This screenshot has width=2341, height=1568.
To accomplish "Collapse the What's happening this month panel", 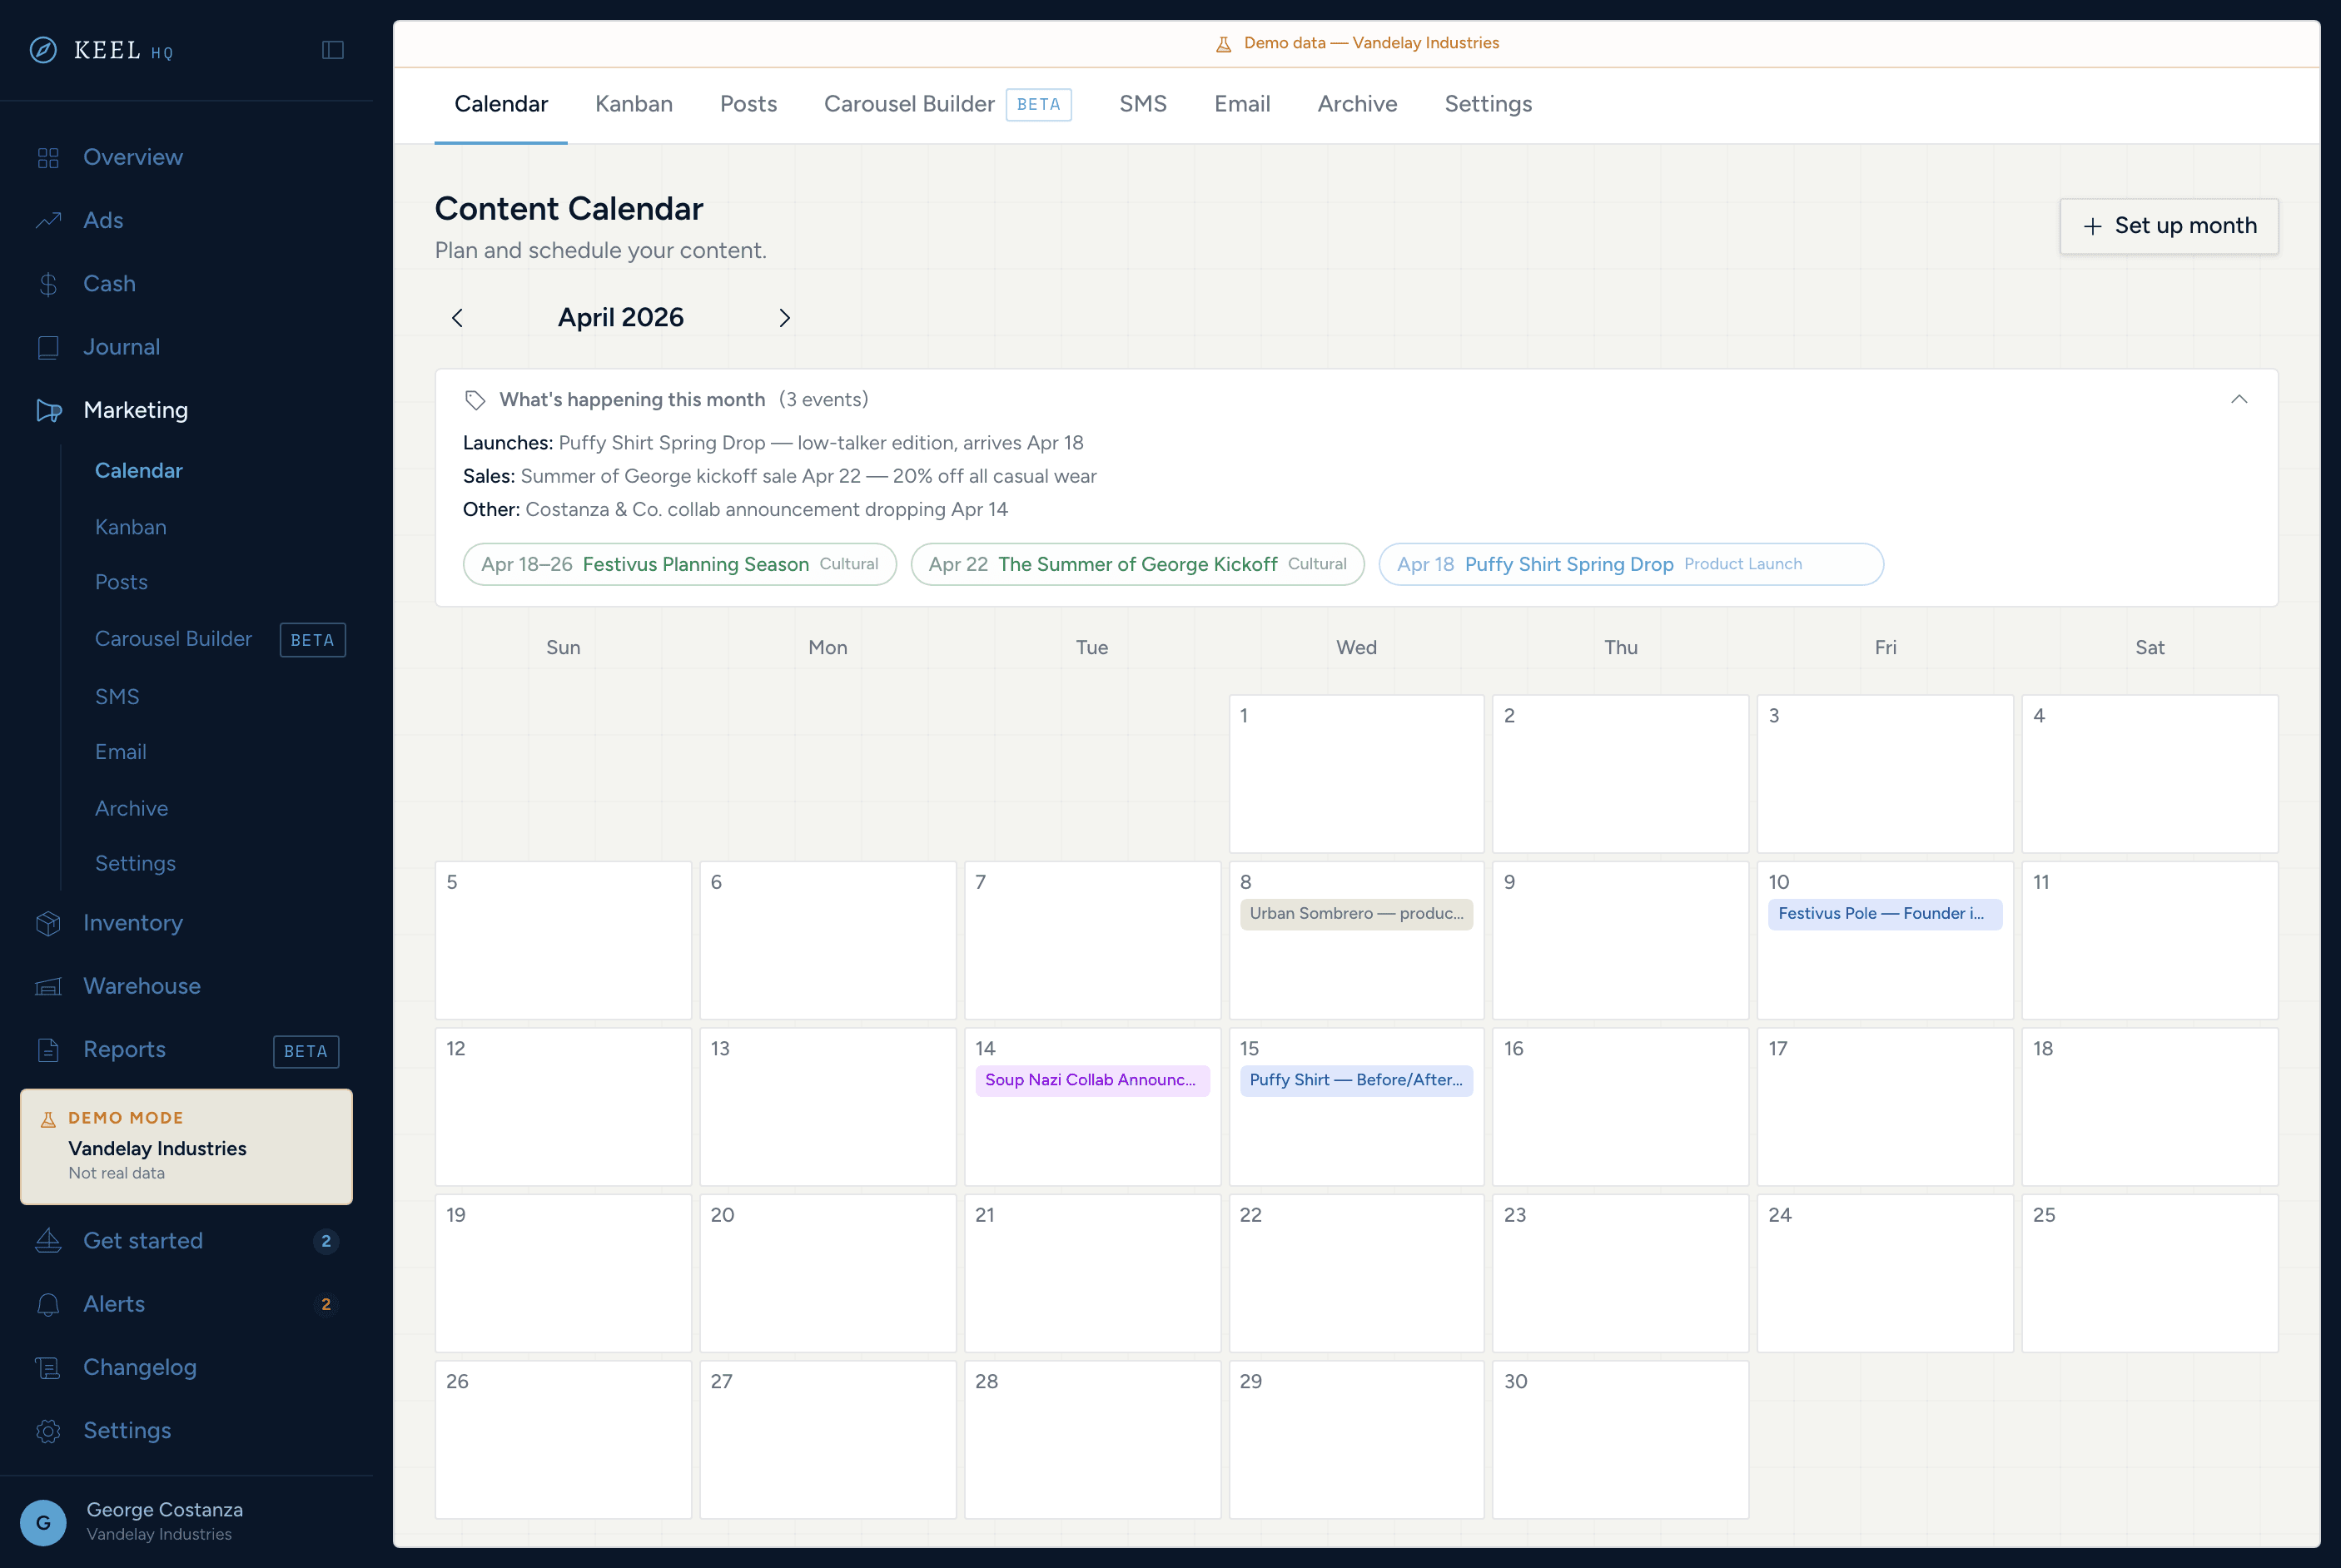I will pos(2239,399).
